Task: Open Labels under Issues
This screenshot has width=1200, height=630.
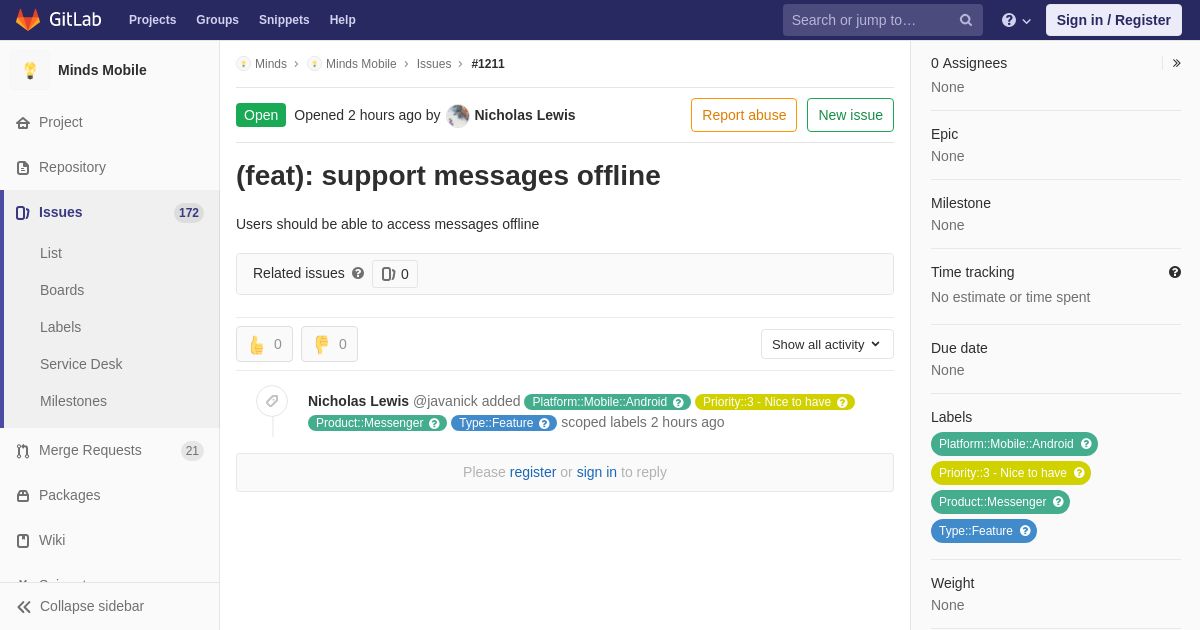Action: coord(61,327)
